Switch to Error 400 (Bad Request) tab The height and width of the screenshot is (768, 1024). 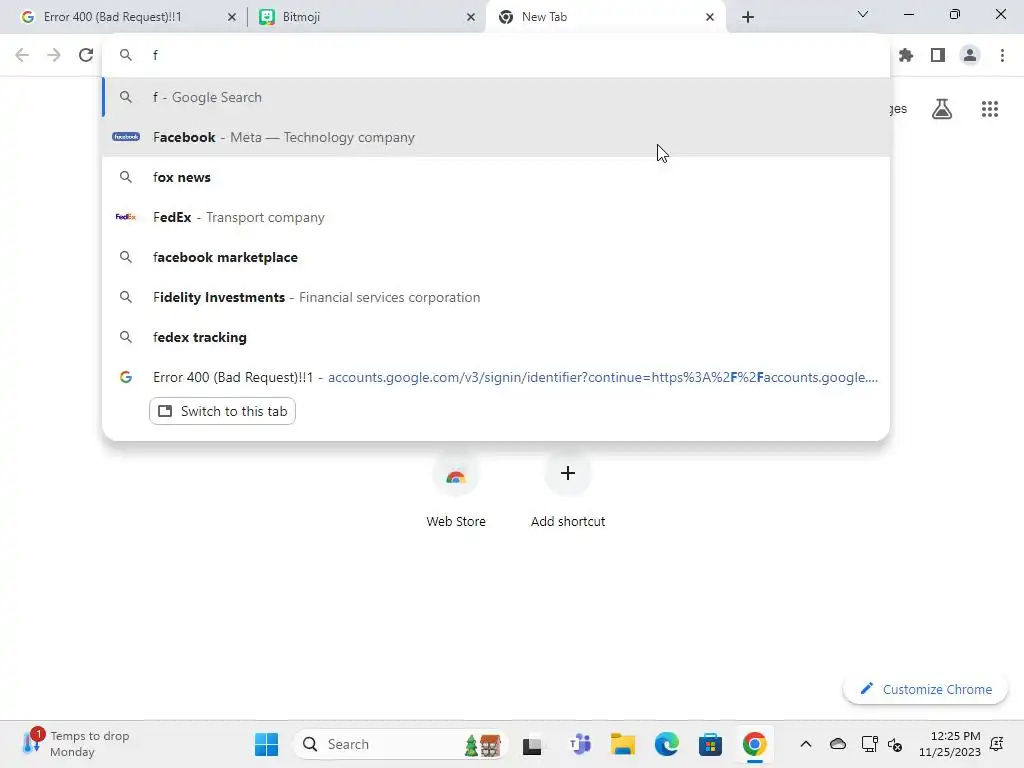[124, 17]
